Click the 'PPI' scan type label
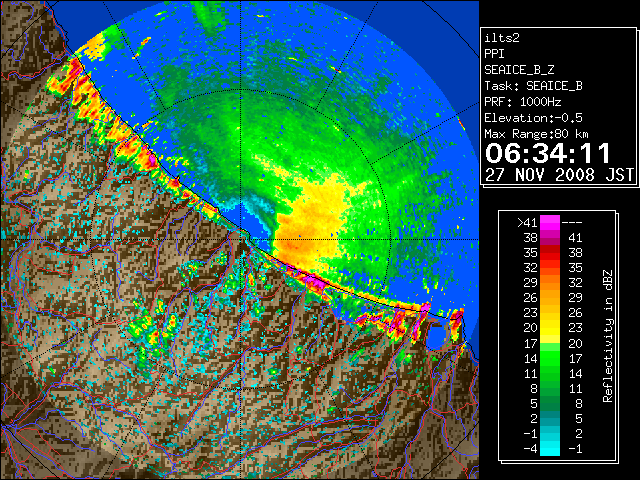Viewport: 640px width, 480px height. click(x=494, y=54)
